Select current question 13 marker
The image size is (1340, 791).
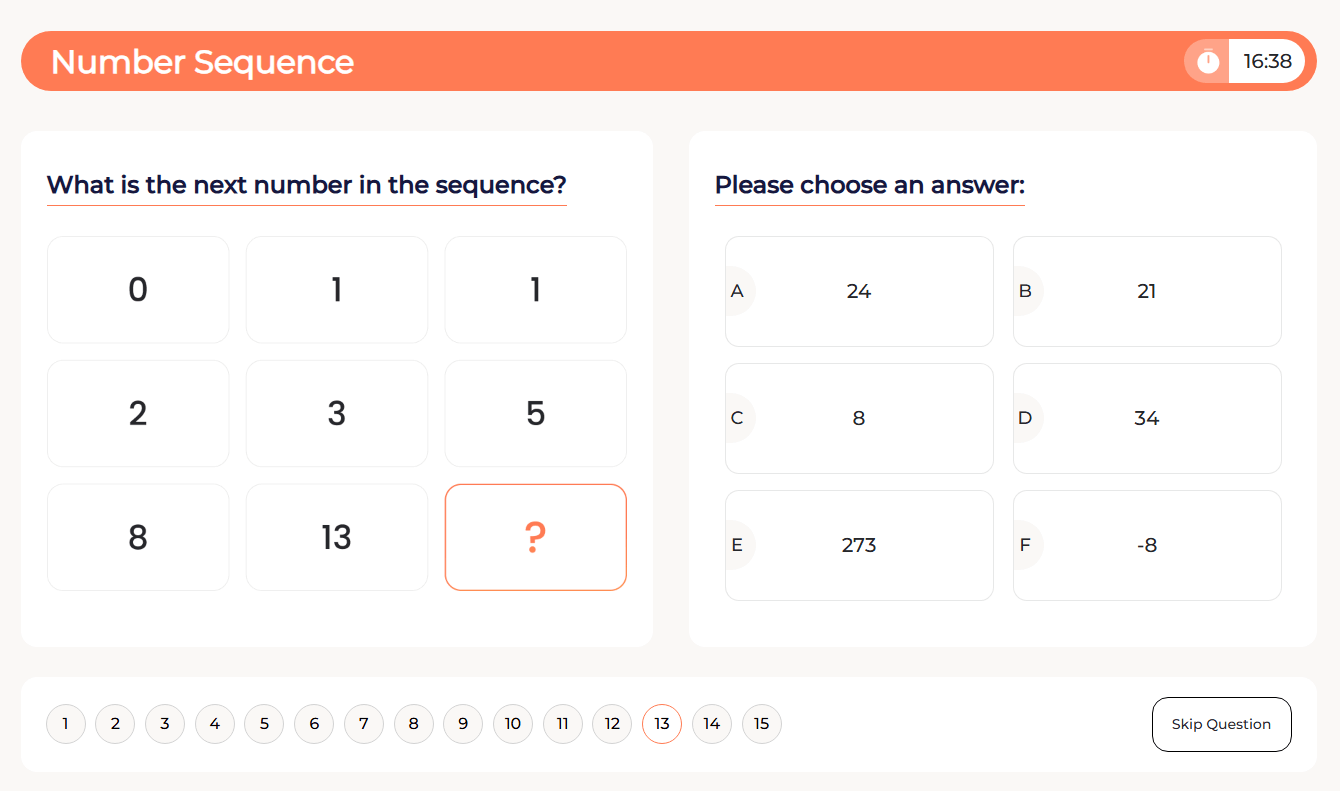(662, 724)
